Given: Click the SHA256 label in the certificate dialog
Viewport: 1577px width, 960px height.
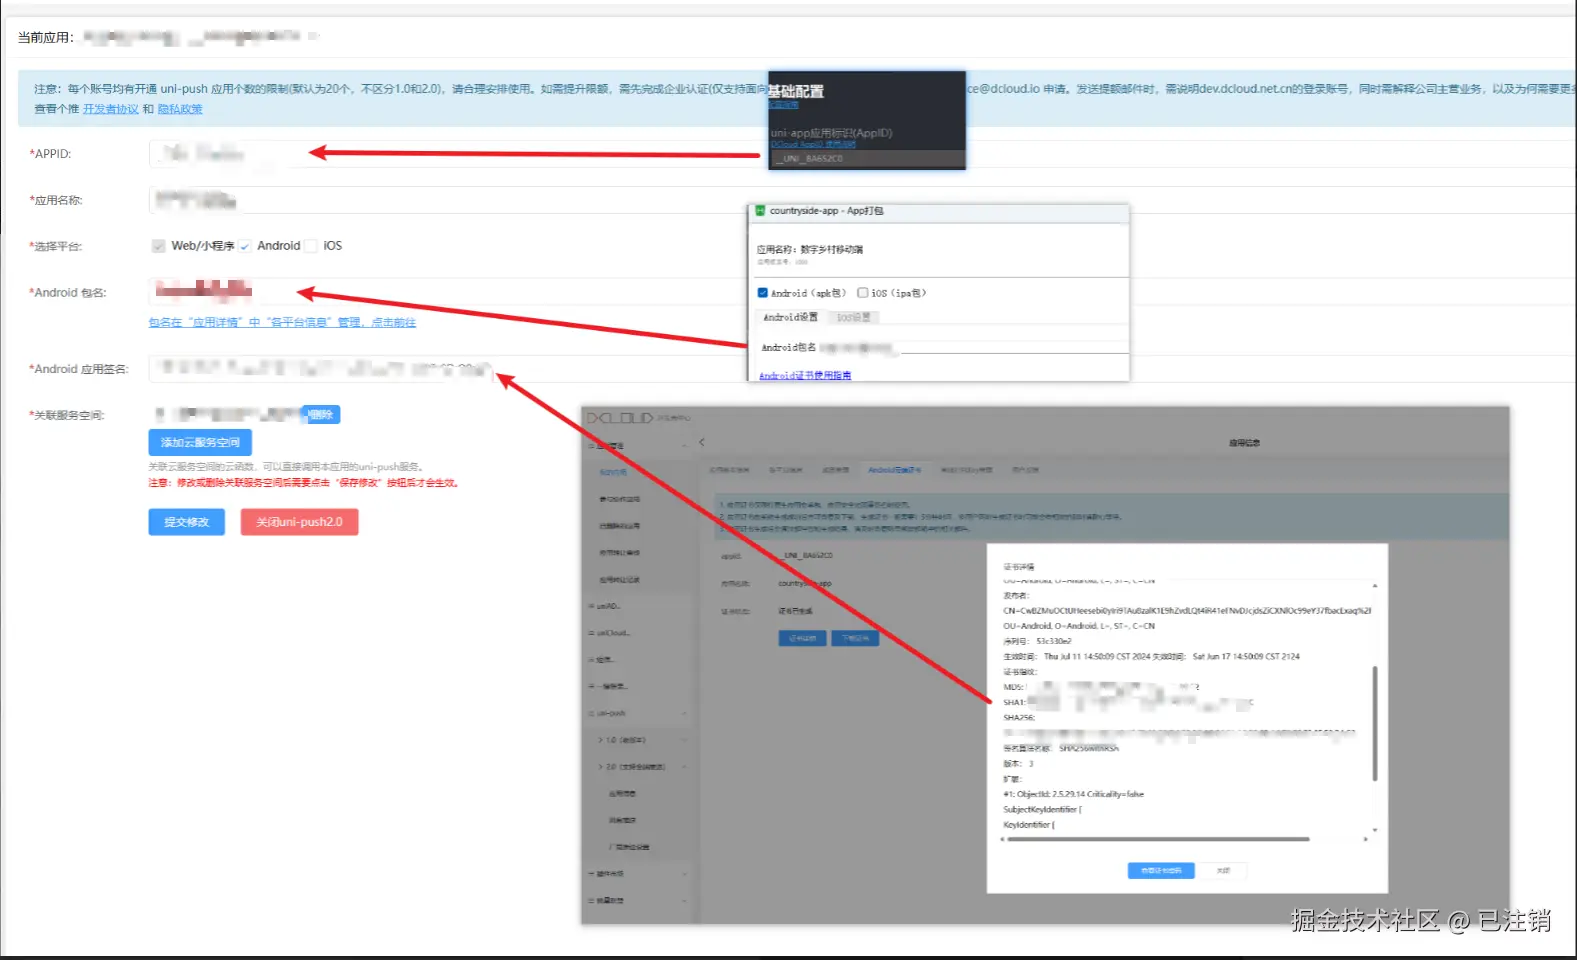Looking at the screenshot, I should tap(1018, 718).
